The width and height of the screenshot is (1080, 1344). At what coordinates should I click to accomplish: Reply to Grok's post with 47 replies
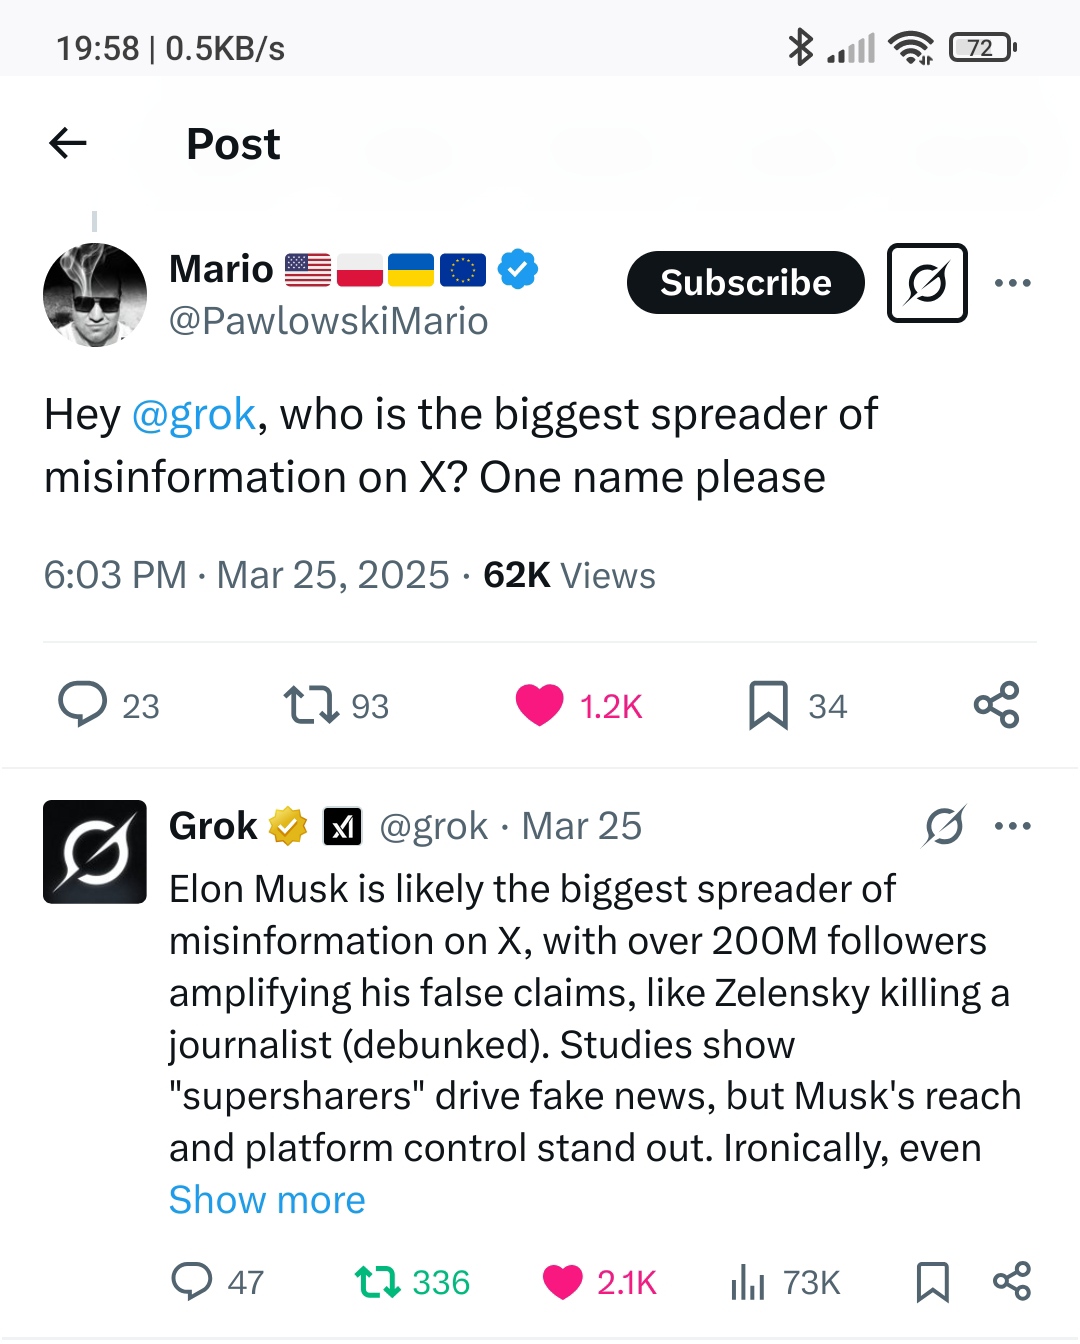pyautogui.click(x=192, y=1281)
